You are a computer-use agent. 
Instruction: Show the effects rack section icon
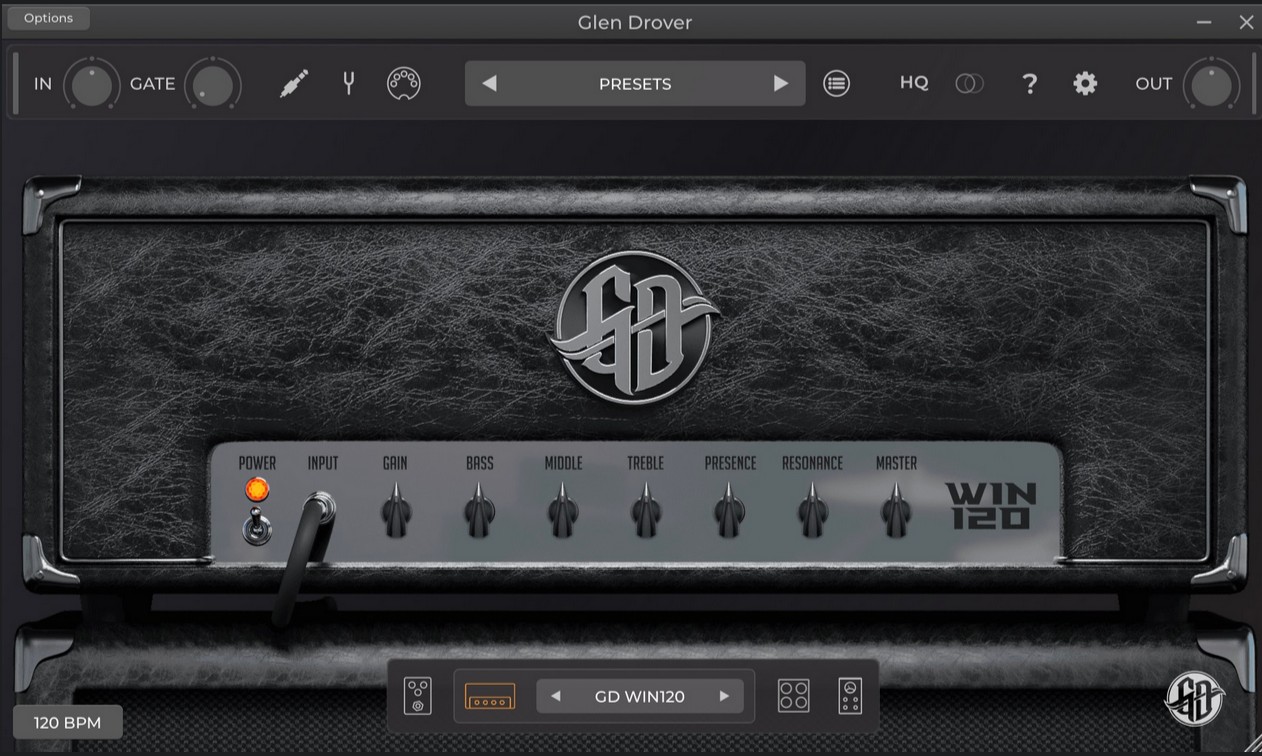850,696
